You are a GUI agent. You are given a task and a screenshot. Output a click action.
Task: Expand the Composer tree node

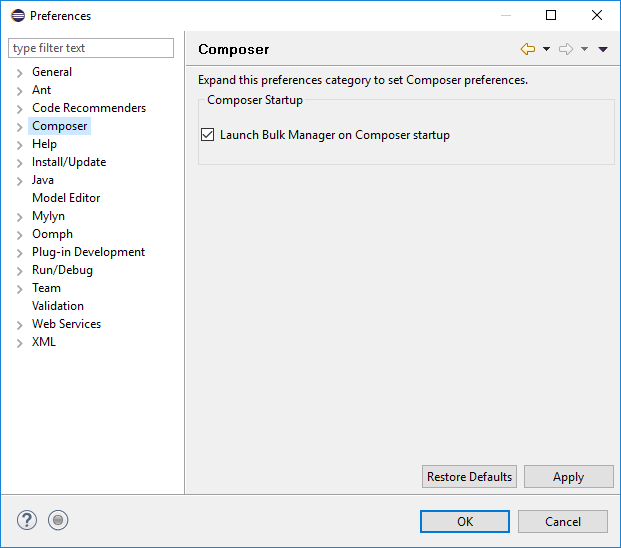click(x=19, y=127)
